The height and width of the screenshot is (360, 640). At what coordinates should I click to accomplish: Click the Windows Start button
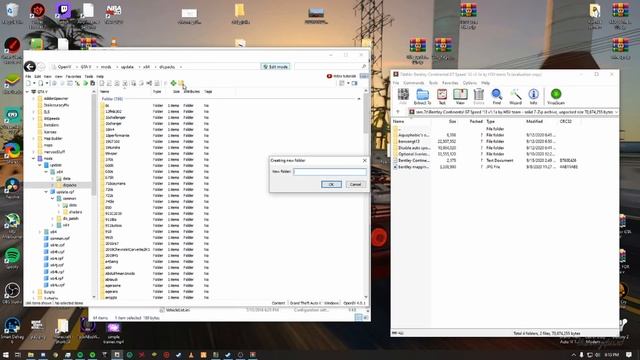[x=6, y=355]
